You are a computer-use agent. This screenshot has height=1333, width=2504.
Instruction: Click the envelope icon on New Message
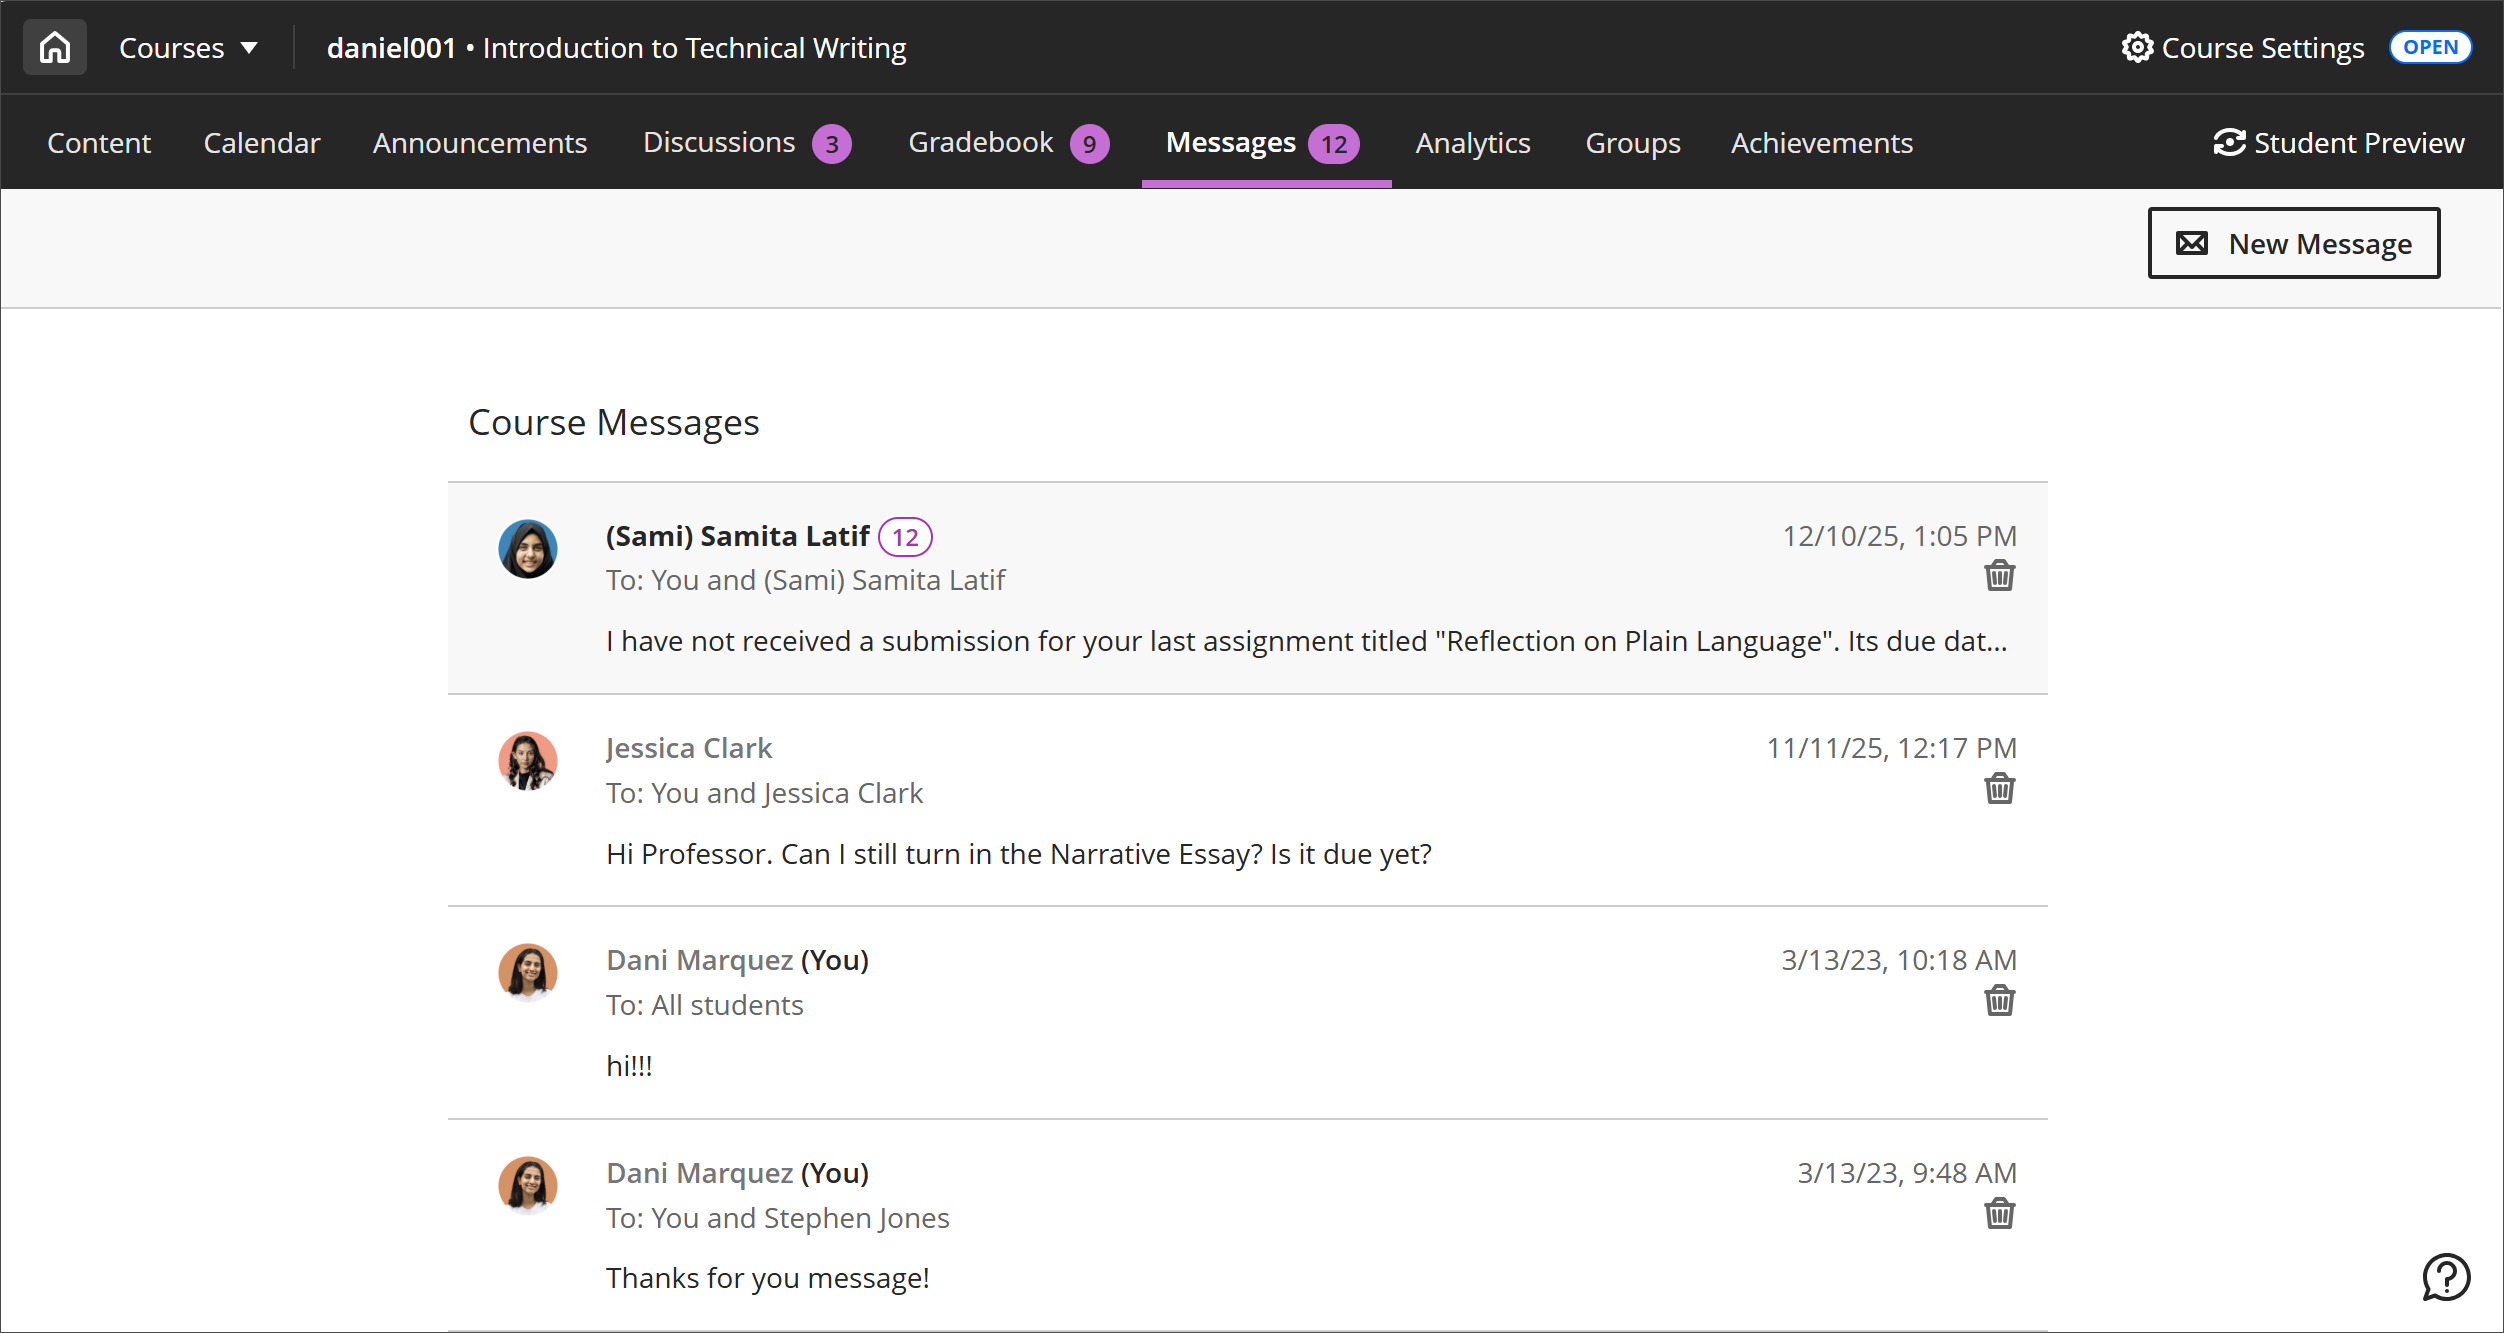coord(2192,242)
